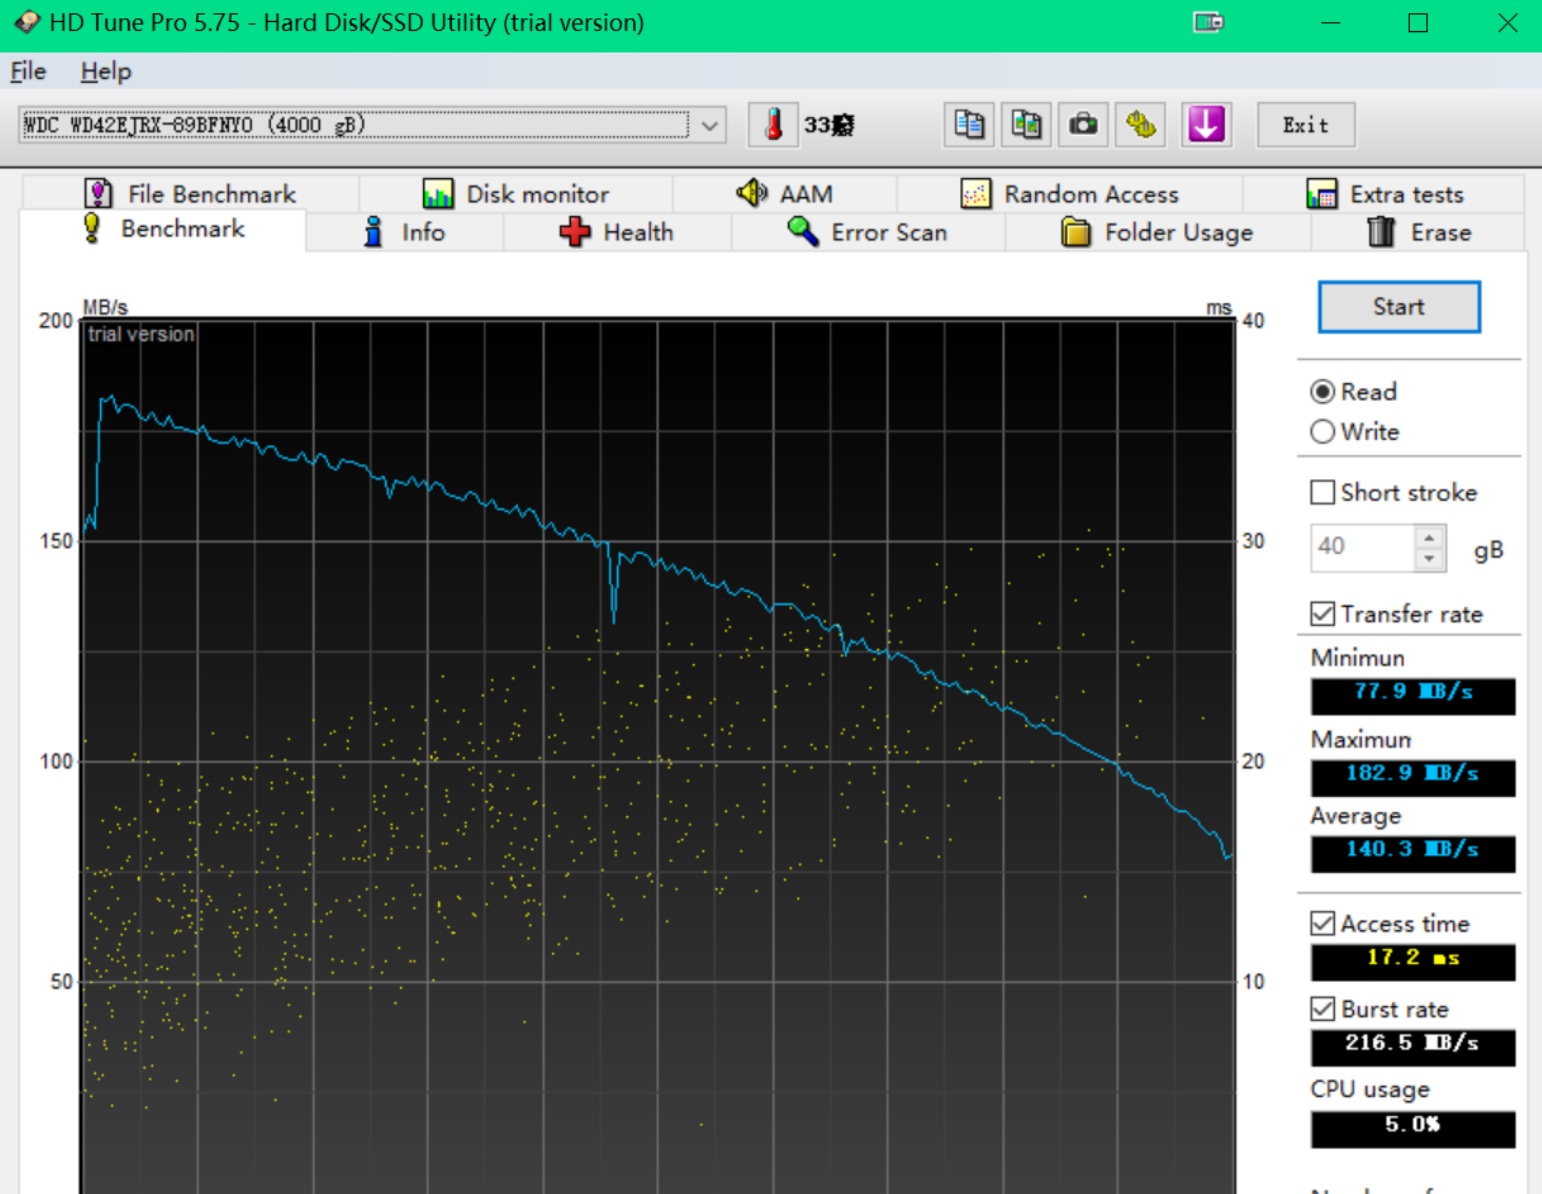Decrease short stroke size with down arrow
Screen dimensions: 1542x1194
[1430, 559]
